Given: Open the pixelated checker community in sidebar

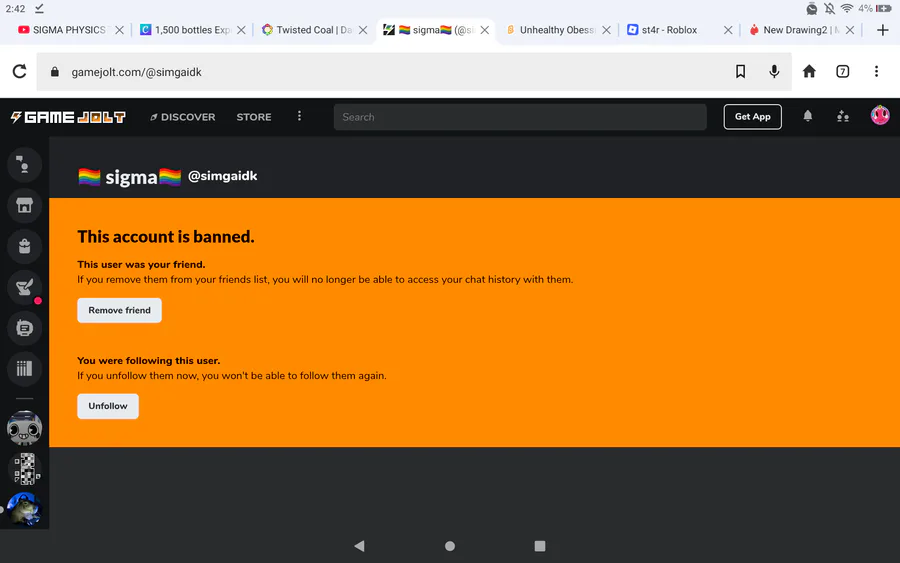Looking at the screenshot, I should click(24, 469).
